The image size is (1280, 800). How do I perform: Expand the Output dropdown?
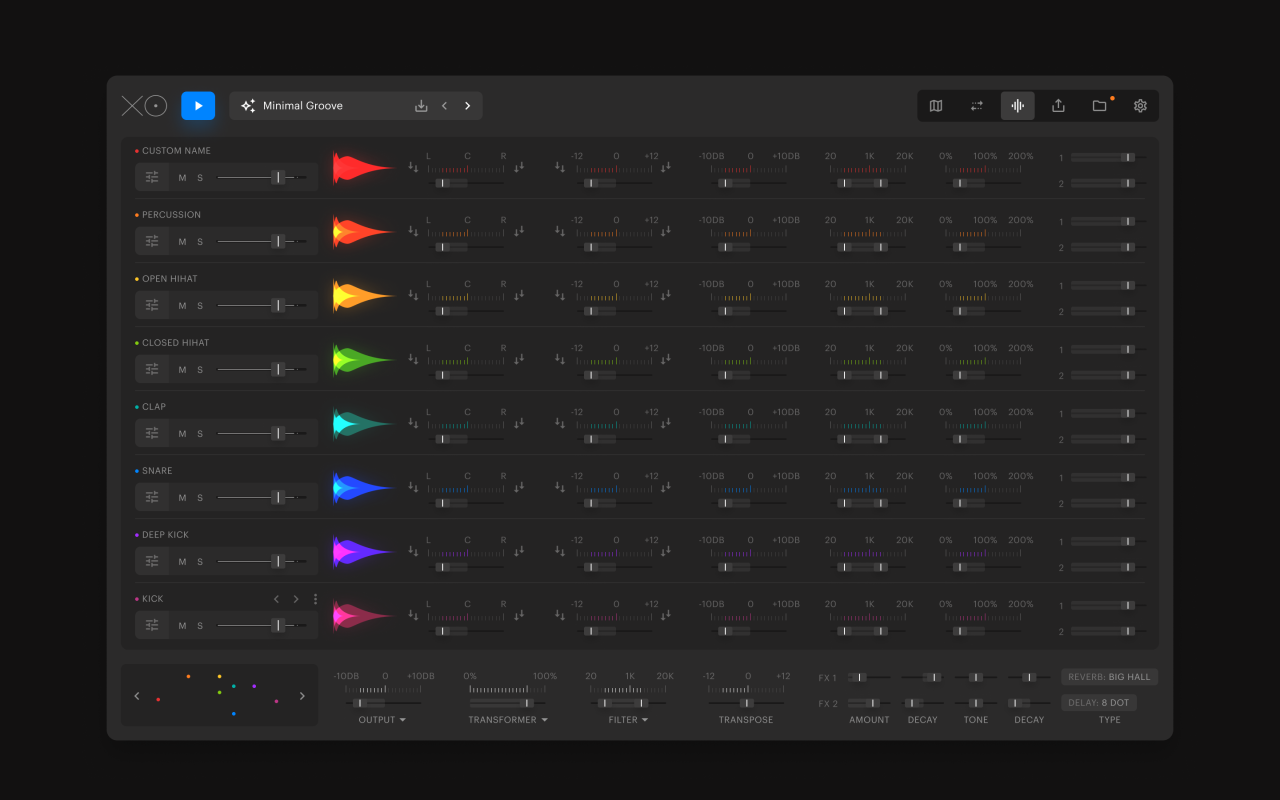tap(383, 720)
